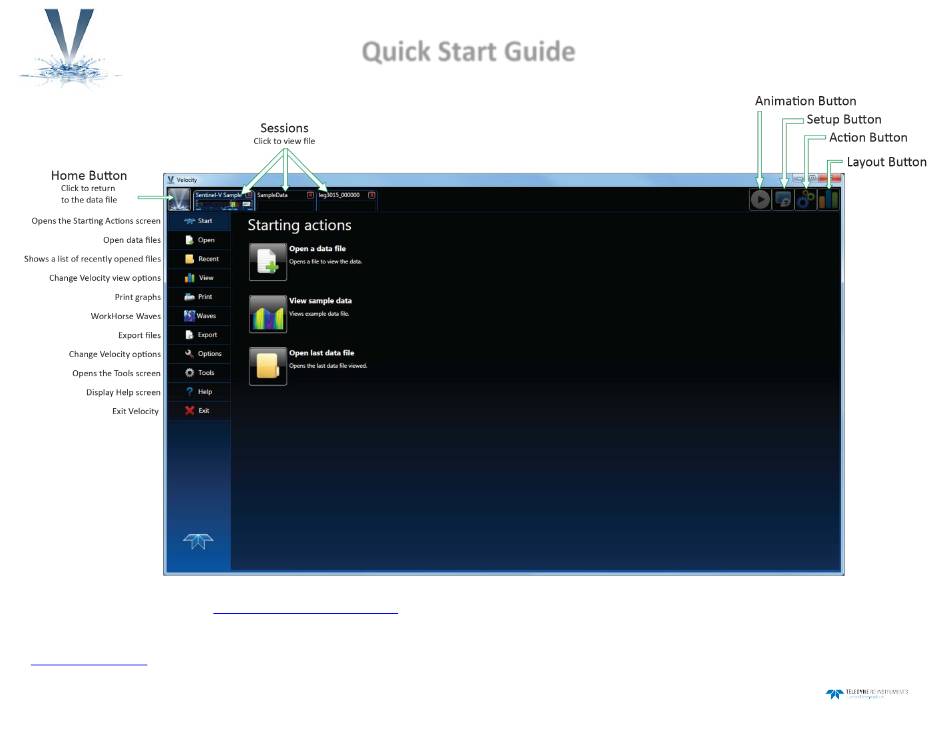Image resolution: width=950 pixels, height=731 pixels.
Task: Choose Open in the sidebar menu
Action: pos(199,240)
